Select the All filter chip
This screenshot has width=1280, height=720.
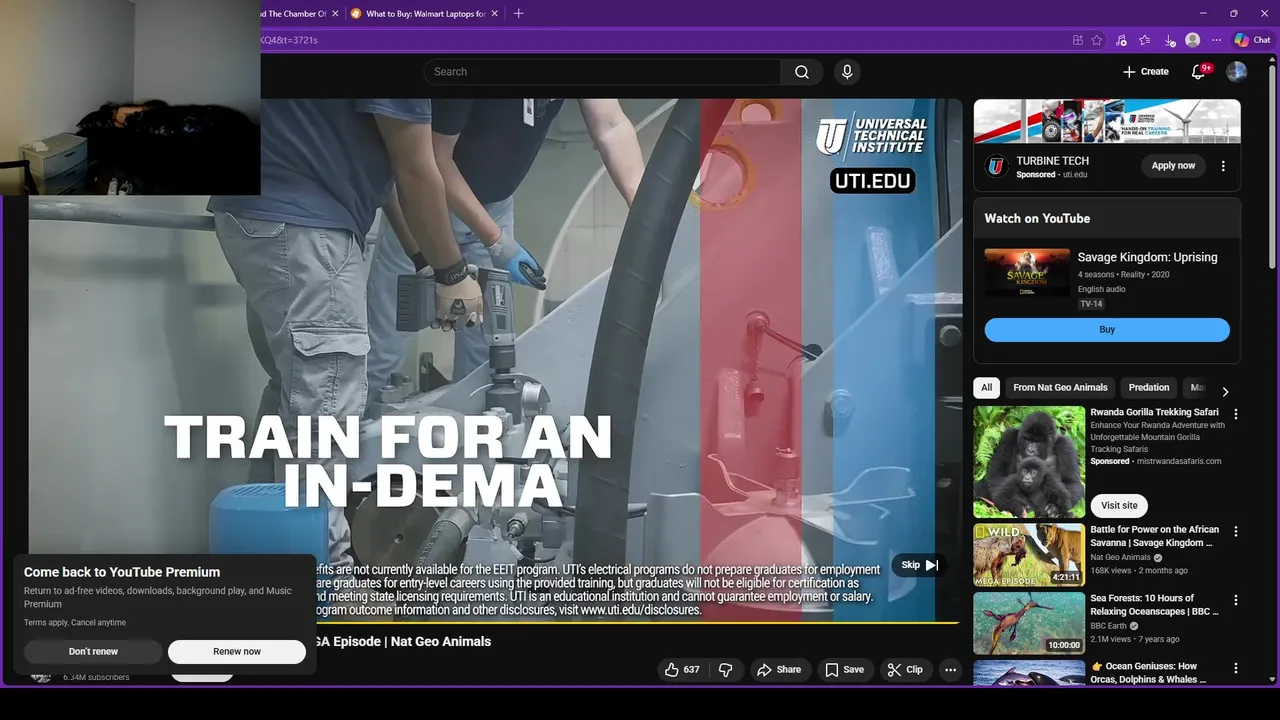pyautogui.click(x=987, y=388)
